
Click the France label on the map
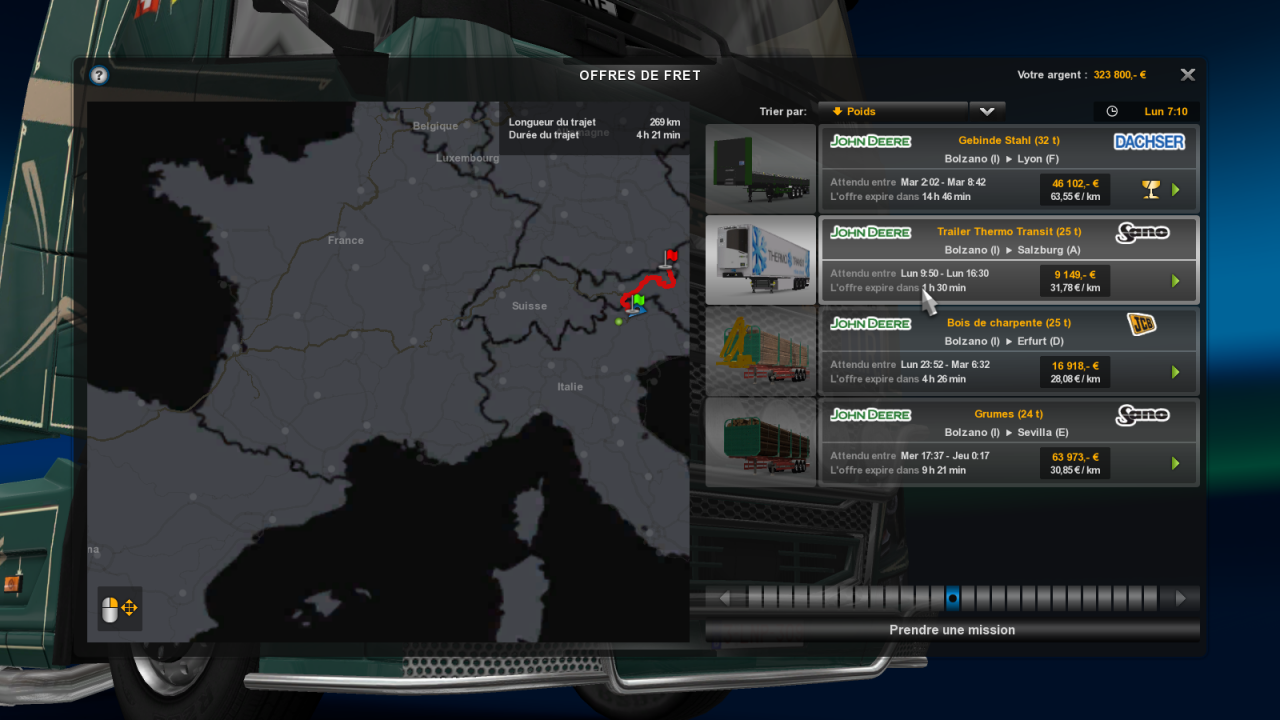pyautogui.click(x=346, y=240)
